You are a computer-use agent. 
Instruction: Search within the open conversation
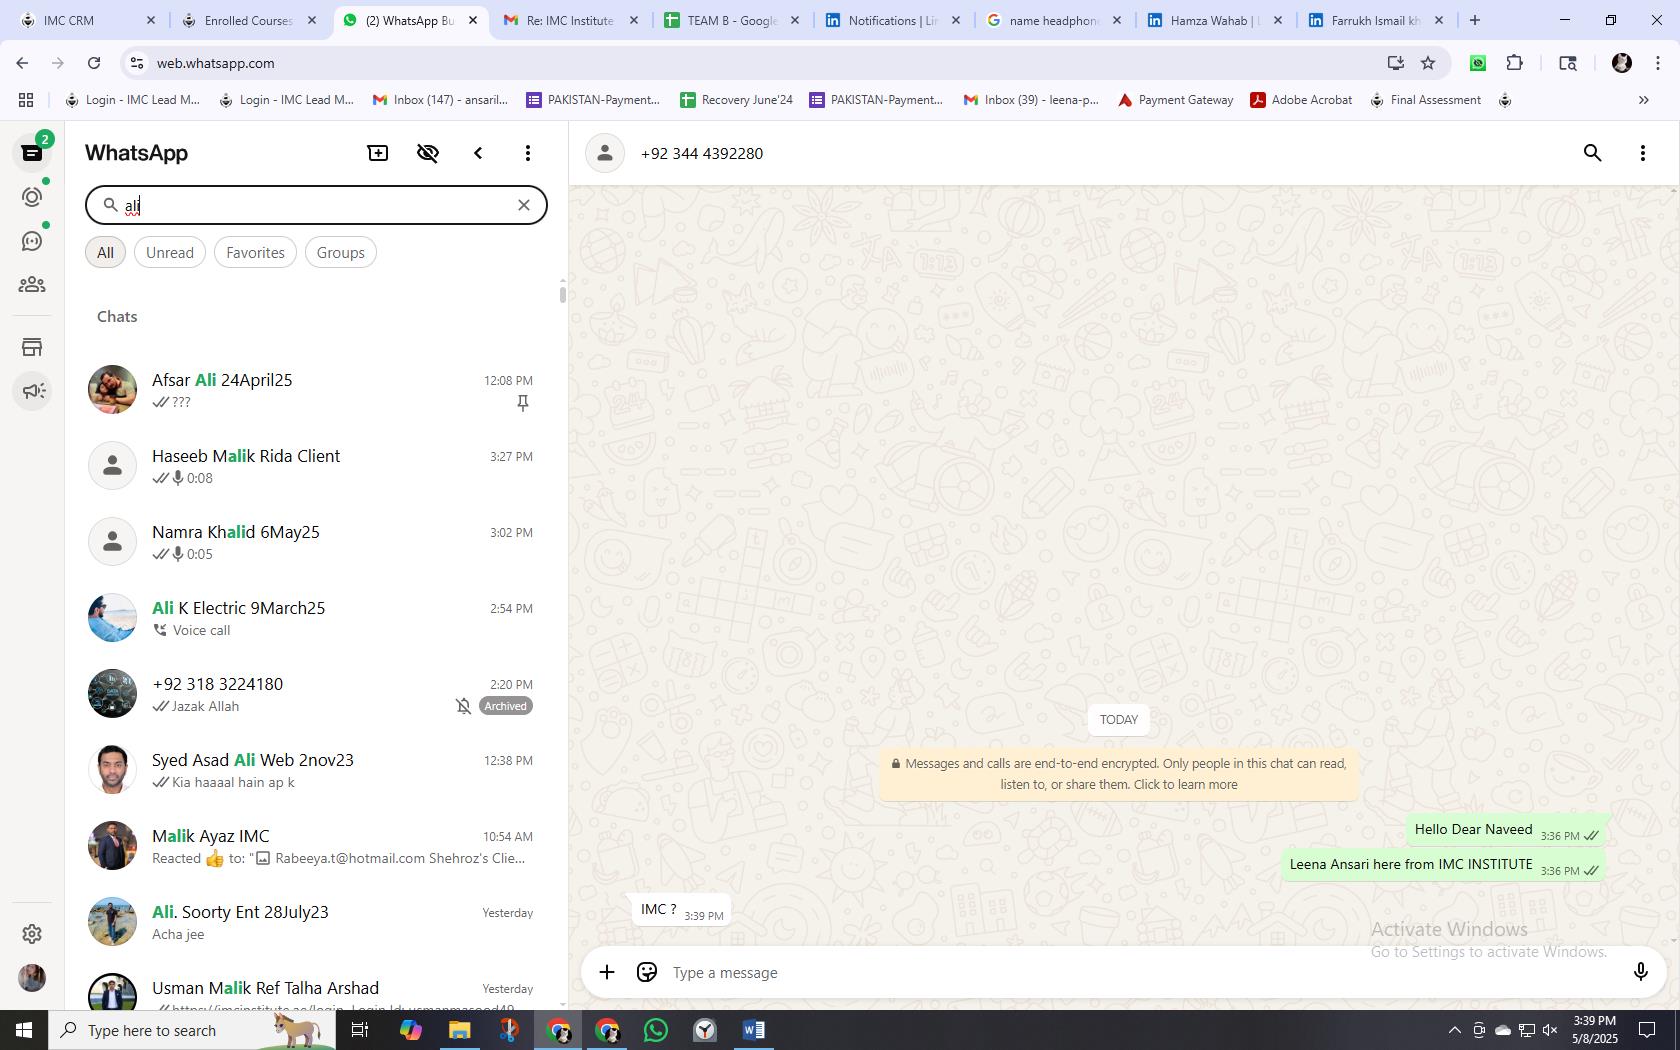(1593, 153)
